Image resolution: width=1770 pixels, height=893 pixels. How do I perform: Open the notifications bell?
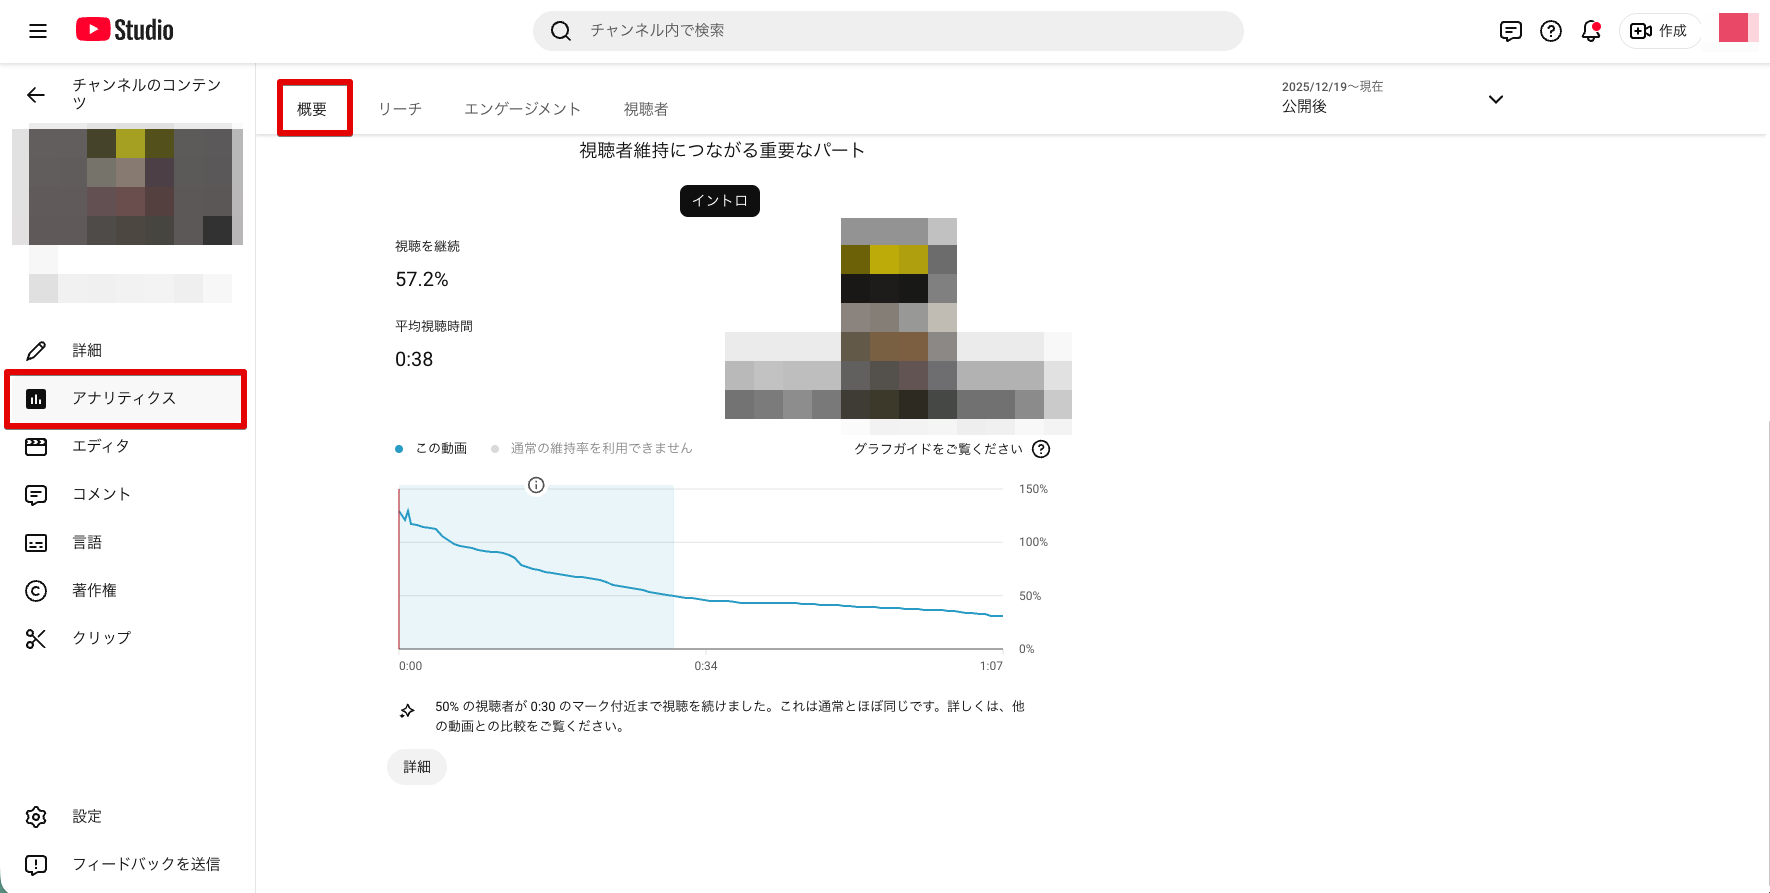click(x=1590, y=31)
